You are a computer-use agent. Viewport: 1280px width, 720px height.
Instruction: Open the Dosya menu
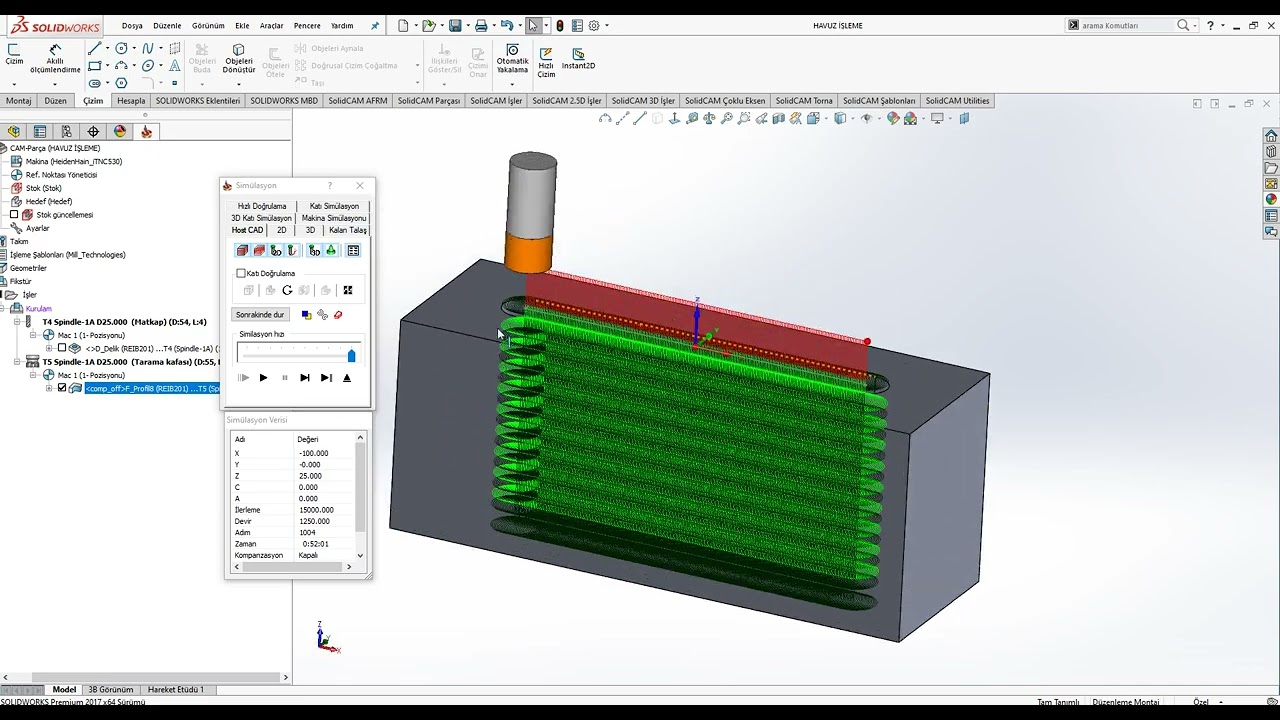132,26
